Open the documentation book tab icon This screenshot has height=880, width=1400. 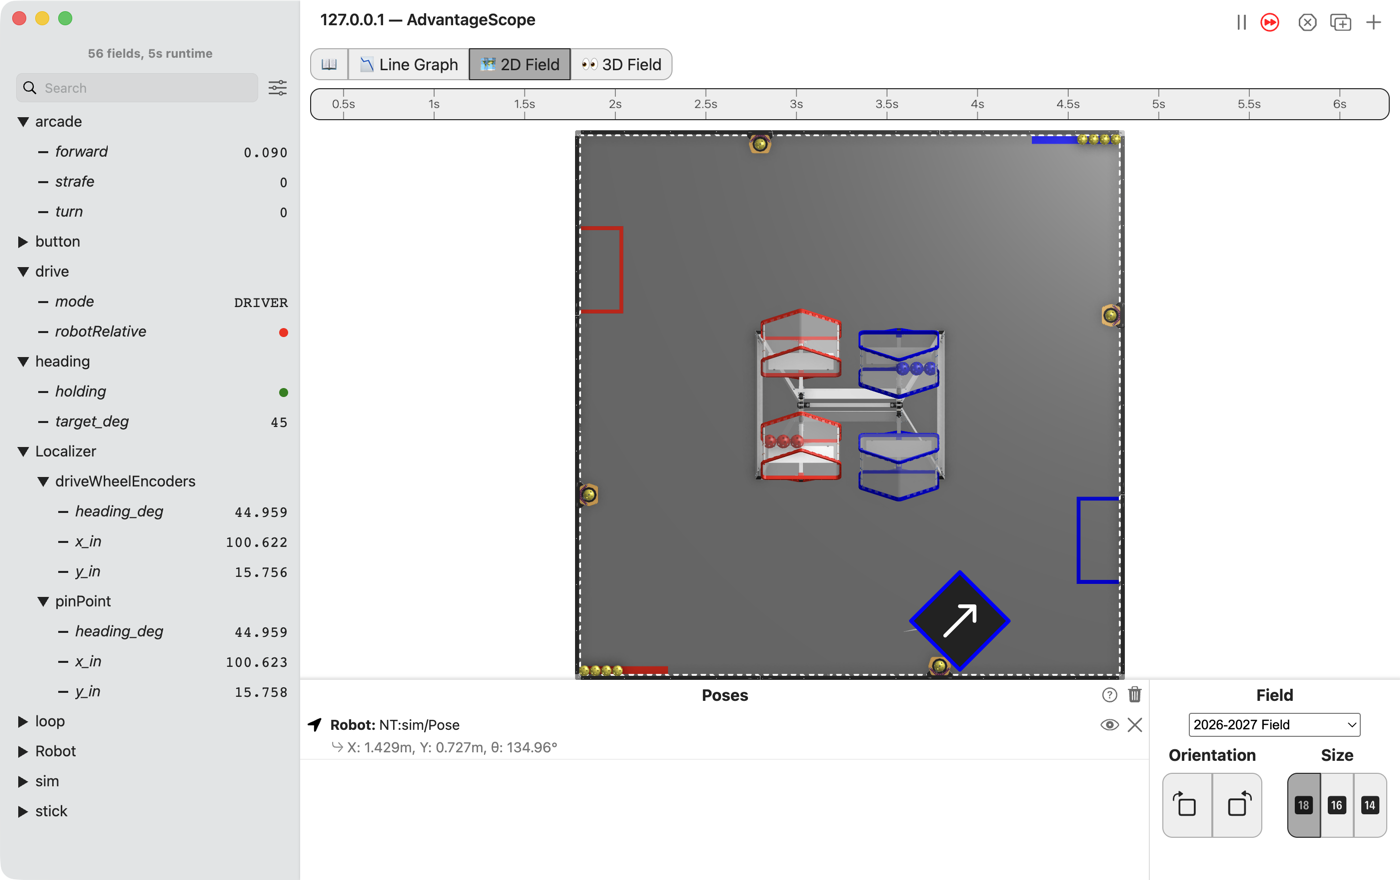click(x=329, y=64)
